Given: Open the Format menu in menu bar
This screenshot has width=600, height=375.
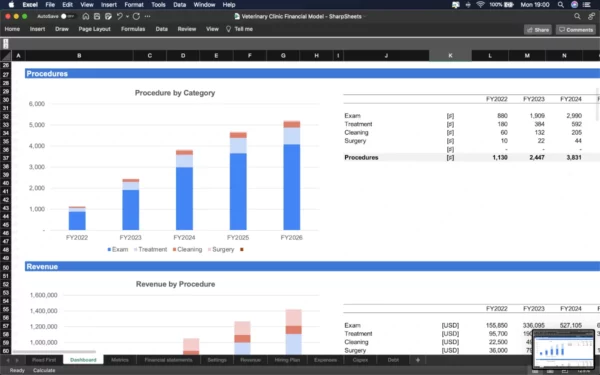Looking at the screenshot, I should (x=134, y=5).
